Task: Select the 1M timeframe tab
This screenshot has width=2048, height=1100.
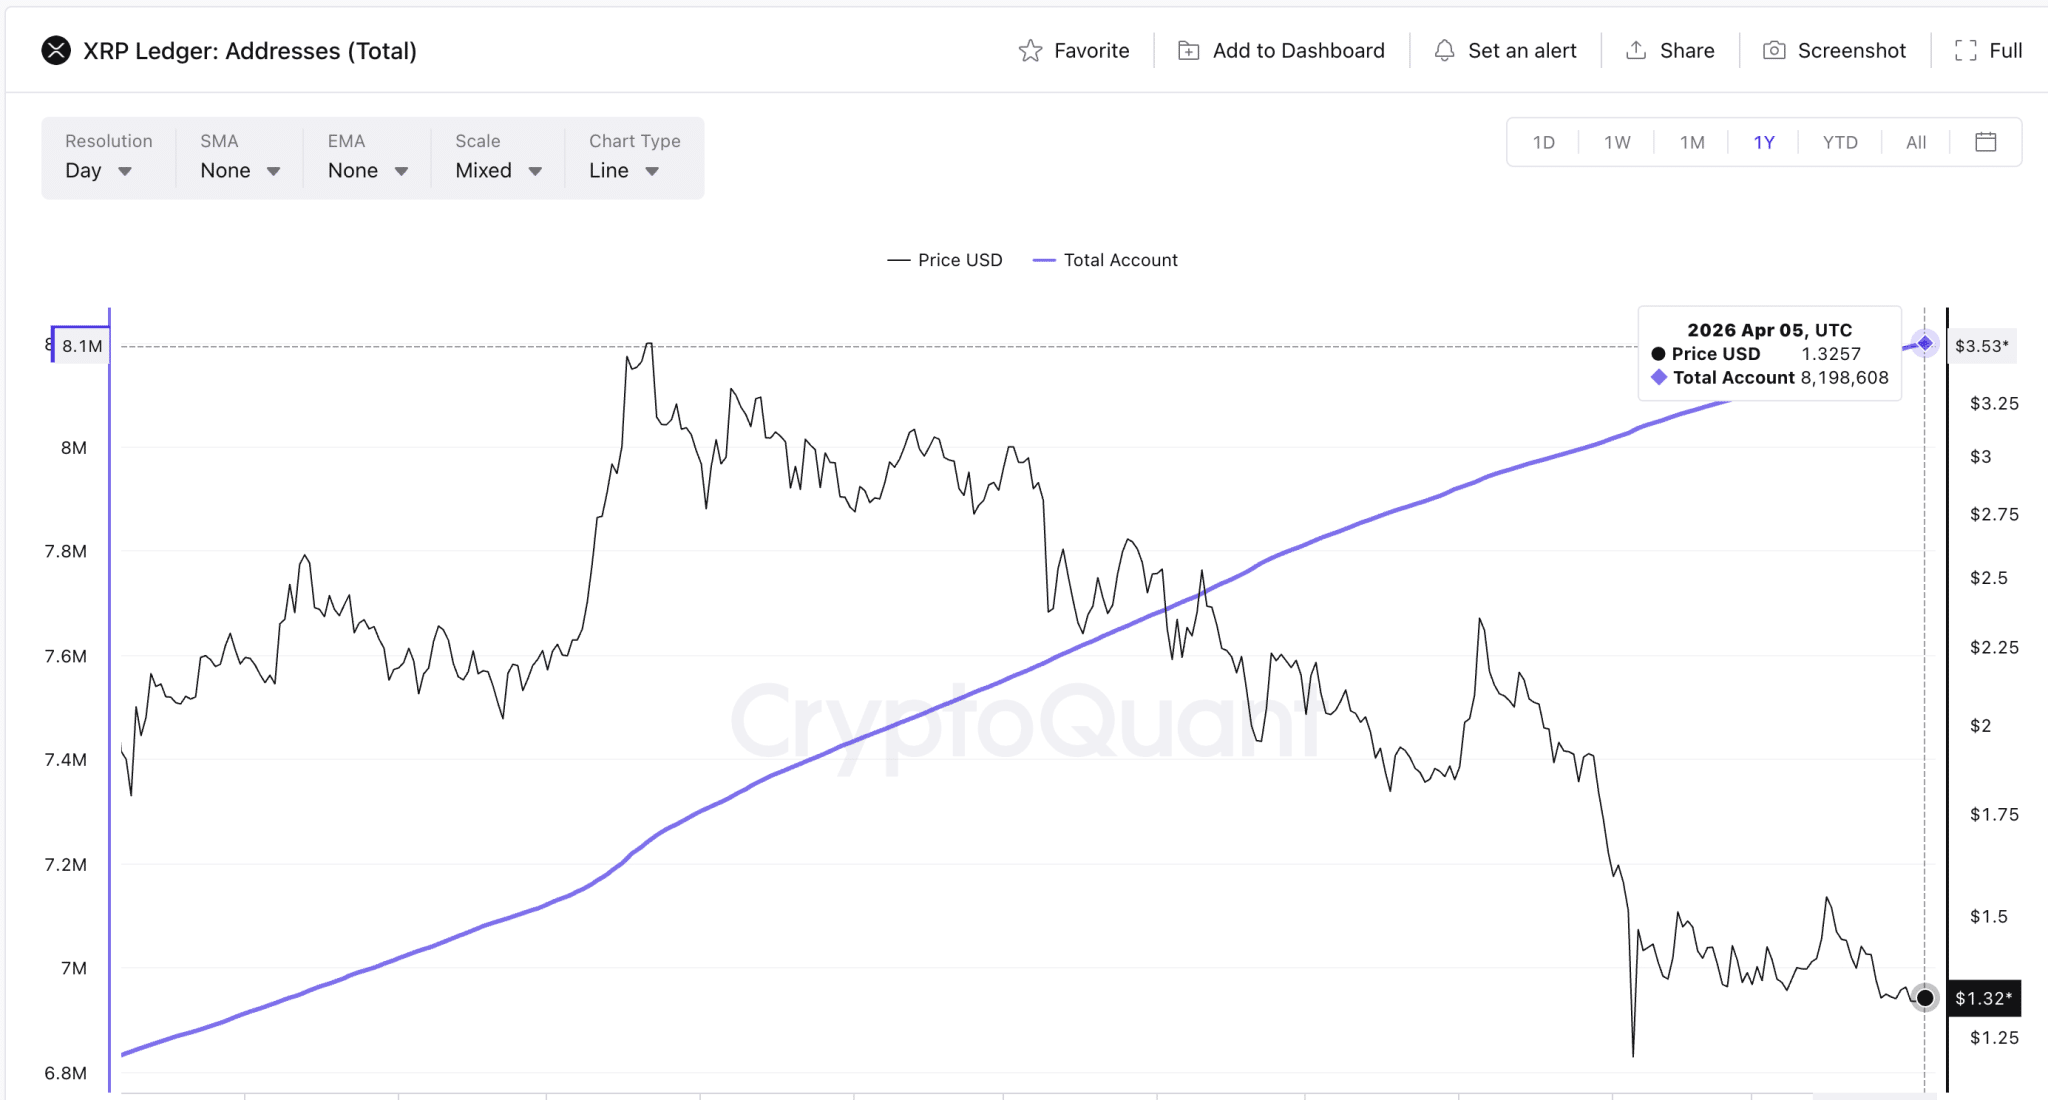Action: [x=1691, y=142]
